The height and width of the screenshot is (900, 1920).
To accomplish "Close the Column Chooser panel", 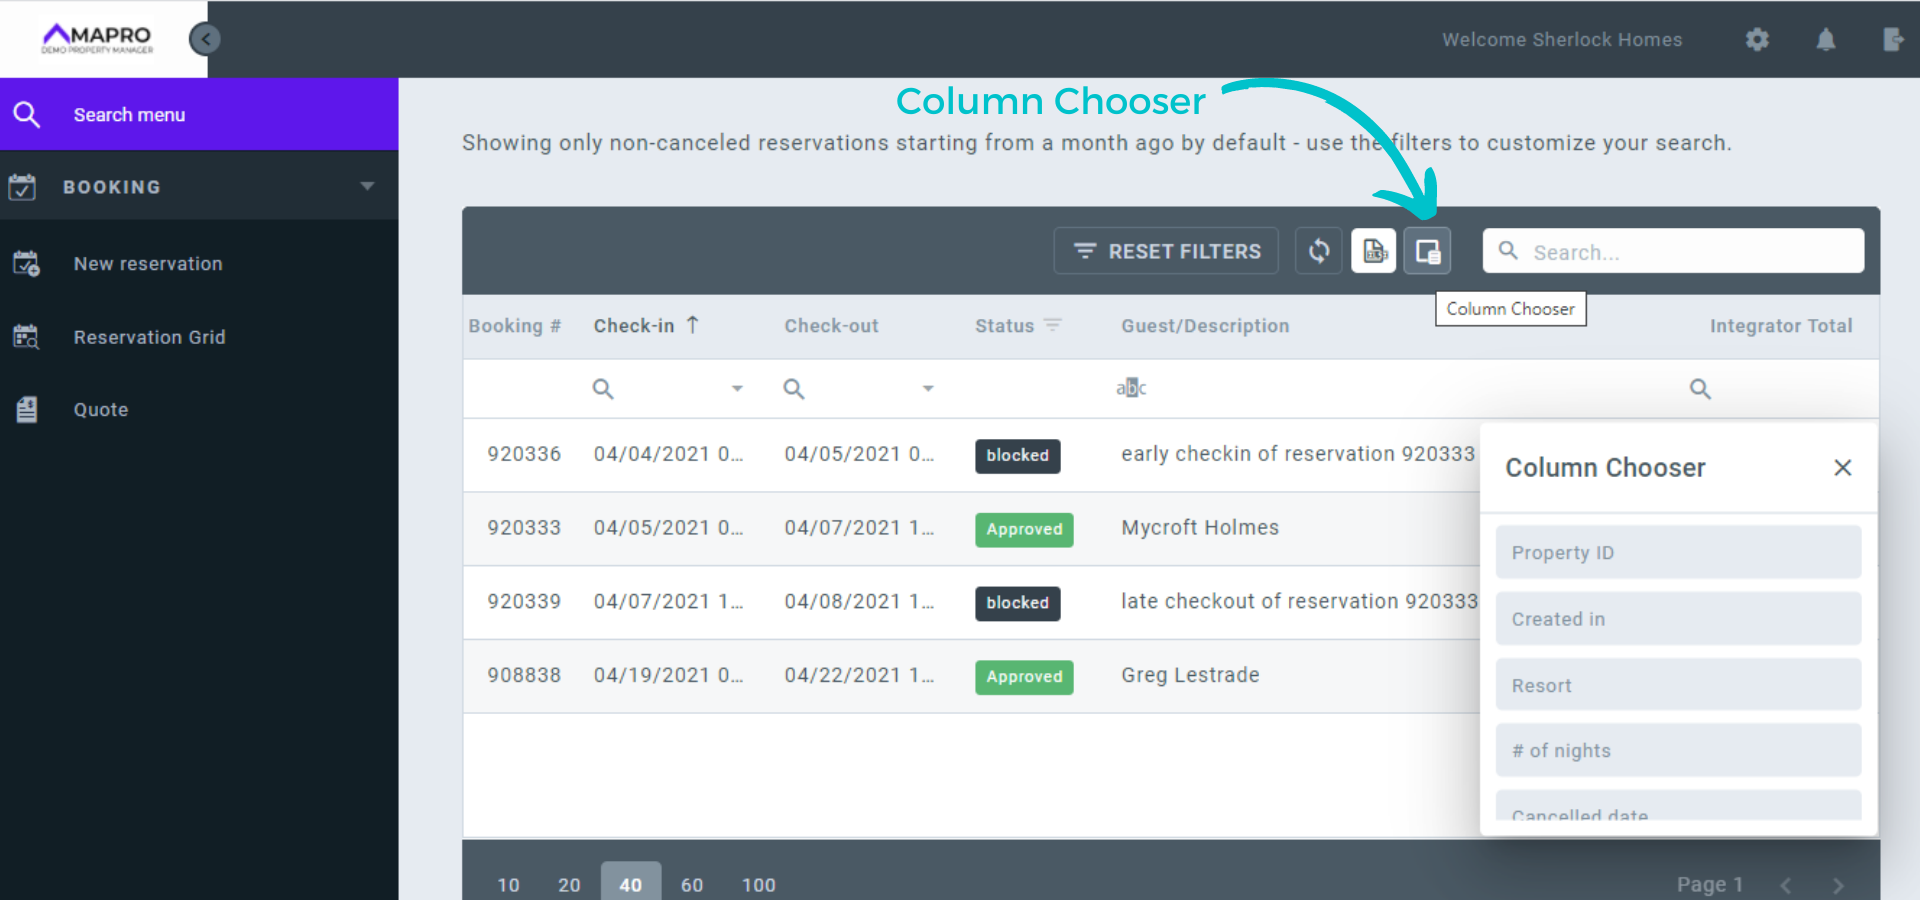I will click(x=1842, y=467).
